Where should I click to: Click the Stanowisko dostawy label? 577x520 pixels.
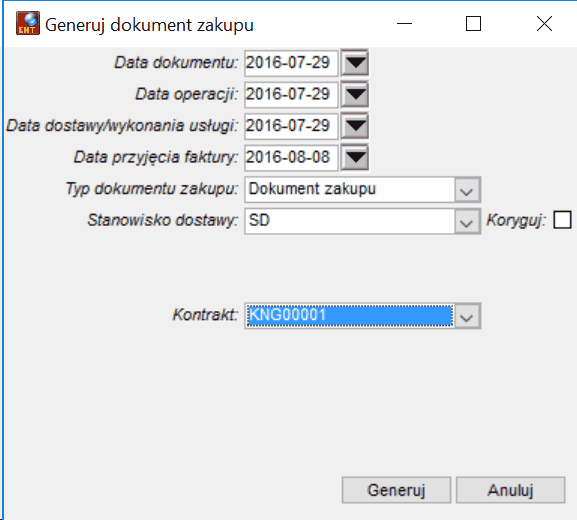pyautogui.click(x=163, y=220)
